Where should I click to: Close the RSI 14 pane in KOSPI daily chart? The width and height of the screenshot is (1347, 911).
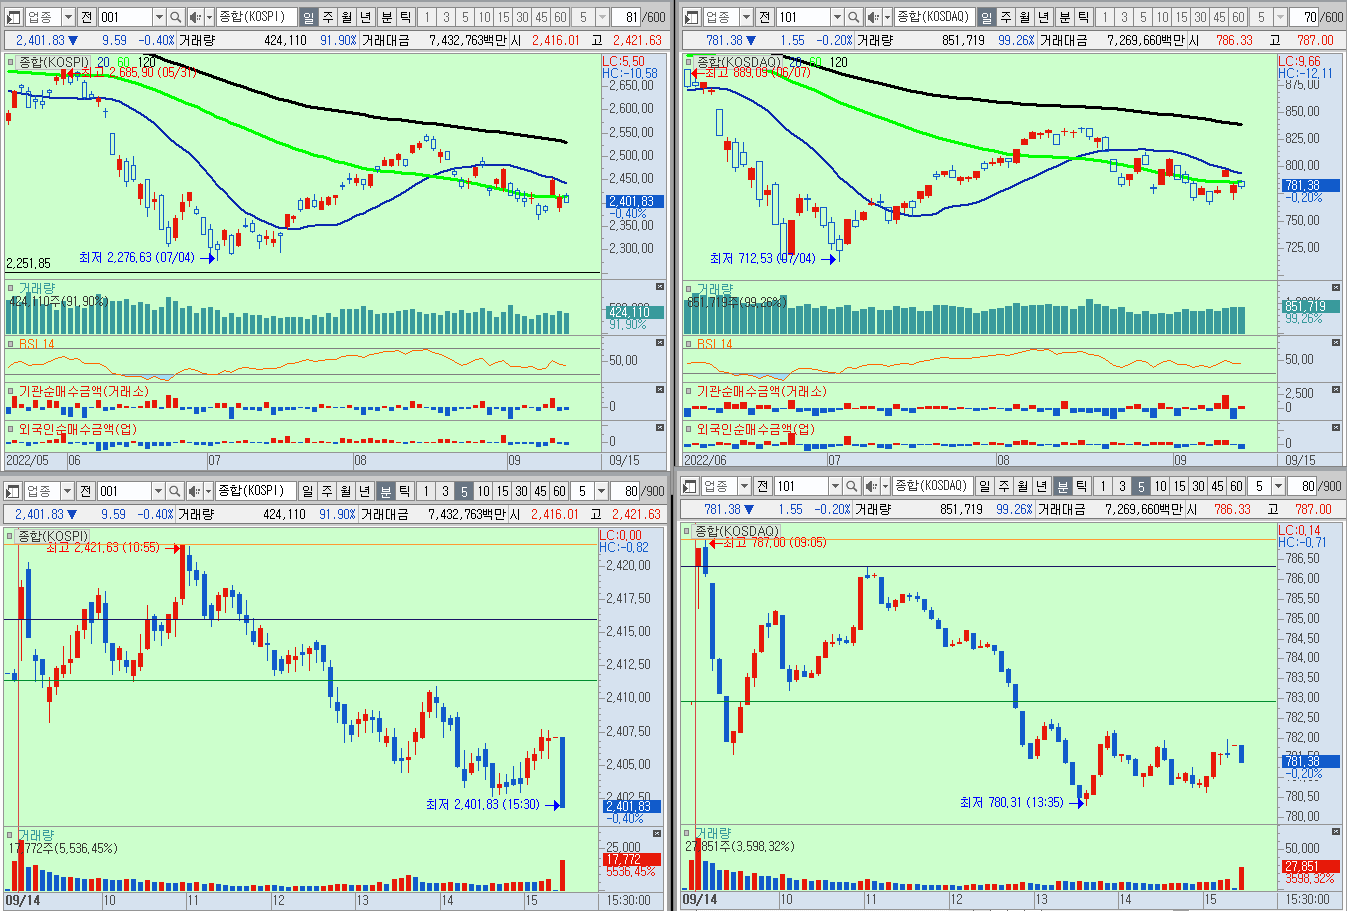[x=660, y=343]
